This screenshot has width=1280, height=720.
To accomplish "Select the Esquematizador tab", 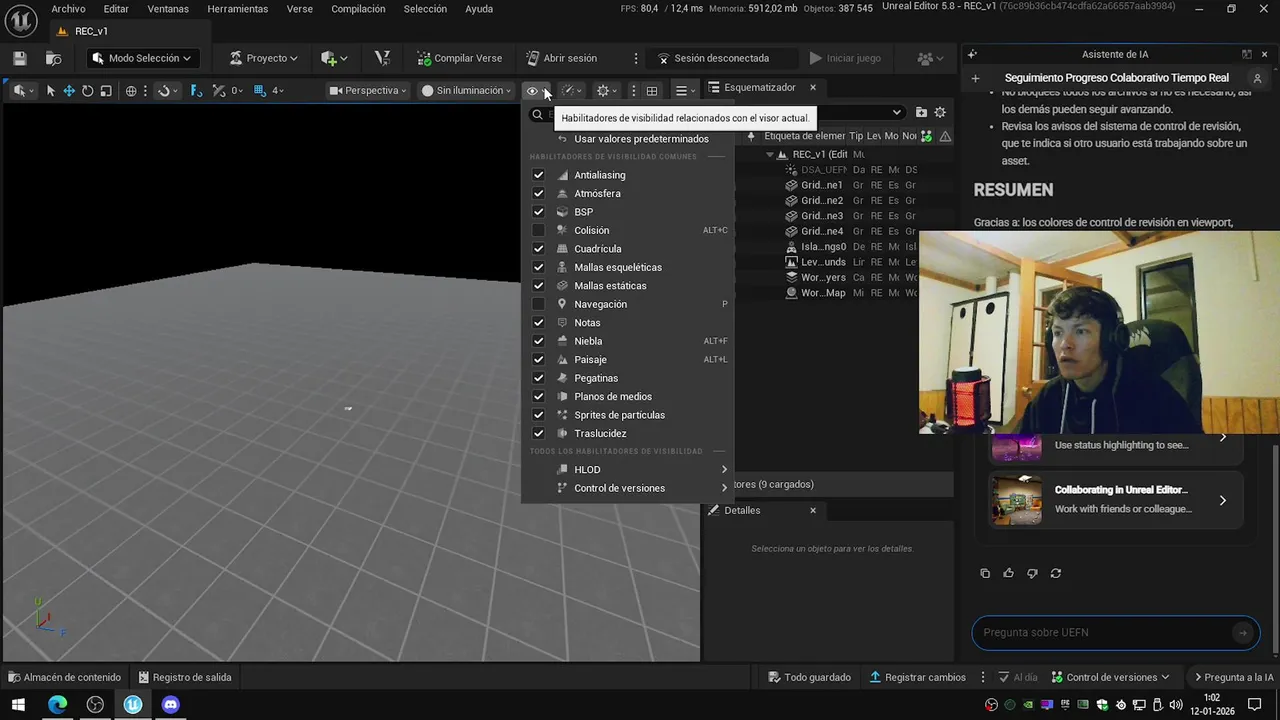I will 760,88.
